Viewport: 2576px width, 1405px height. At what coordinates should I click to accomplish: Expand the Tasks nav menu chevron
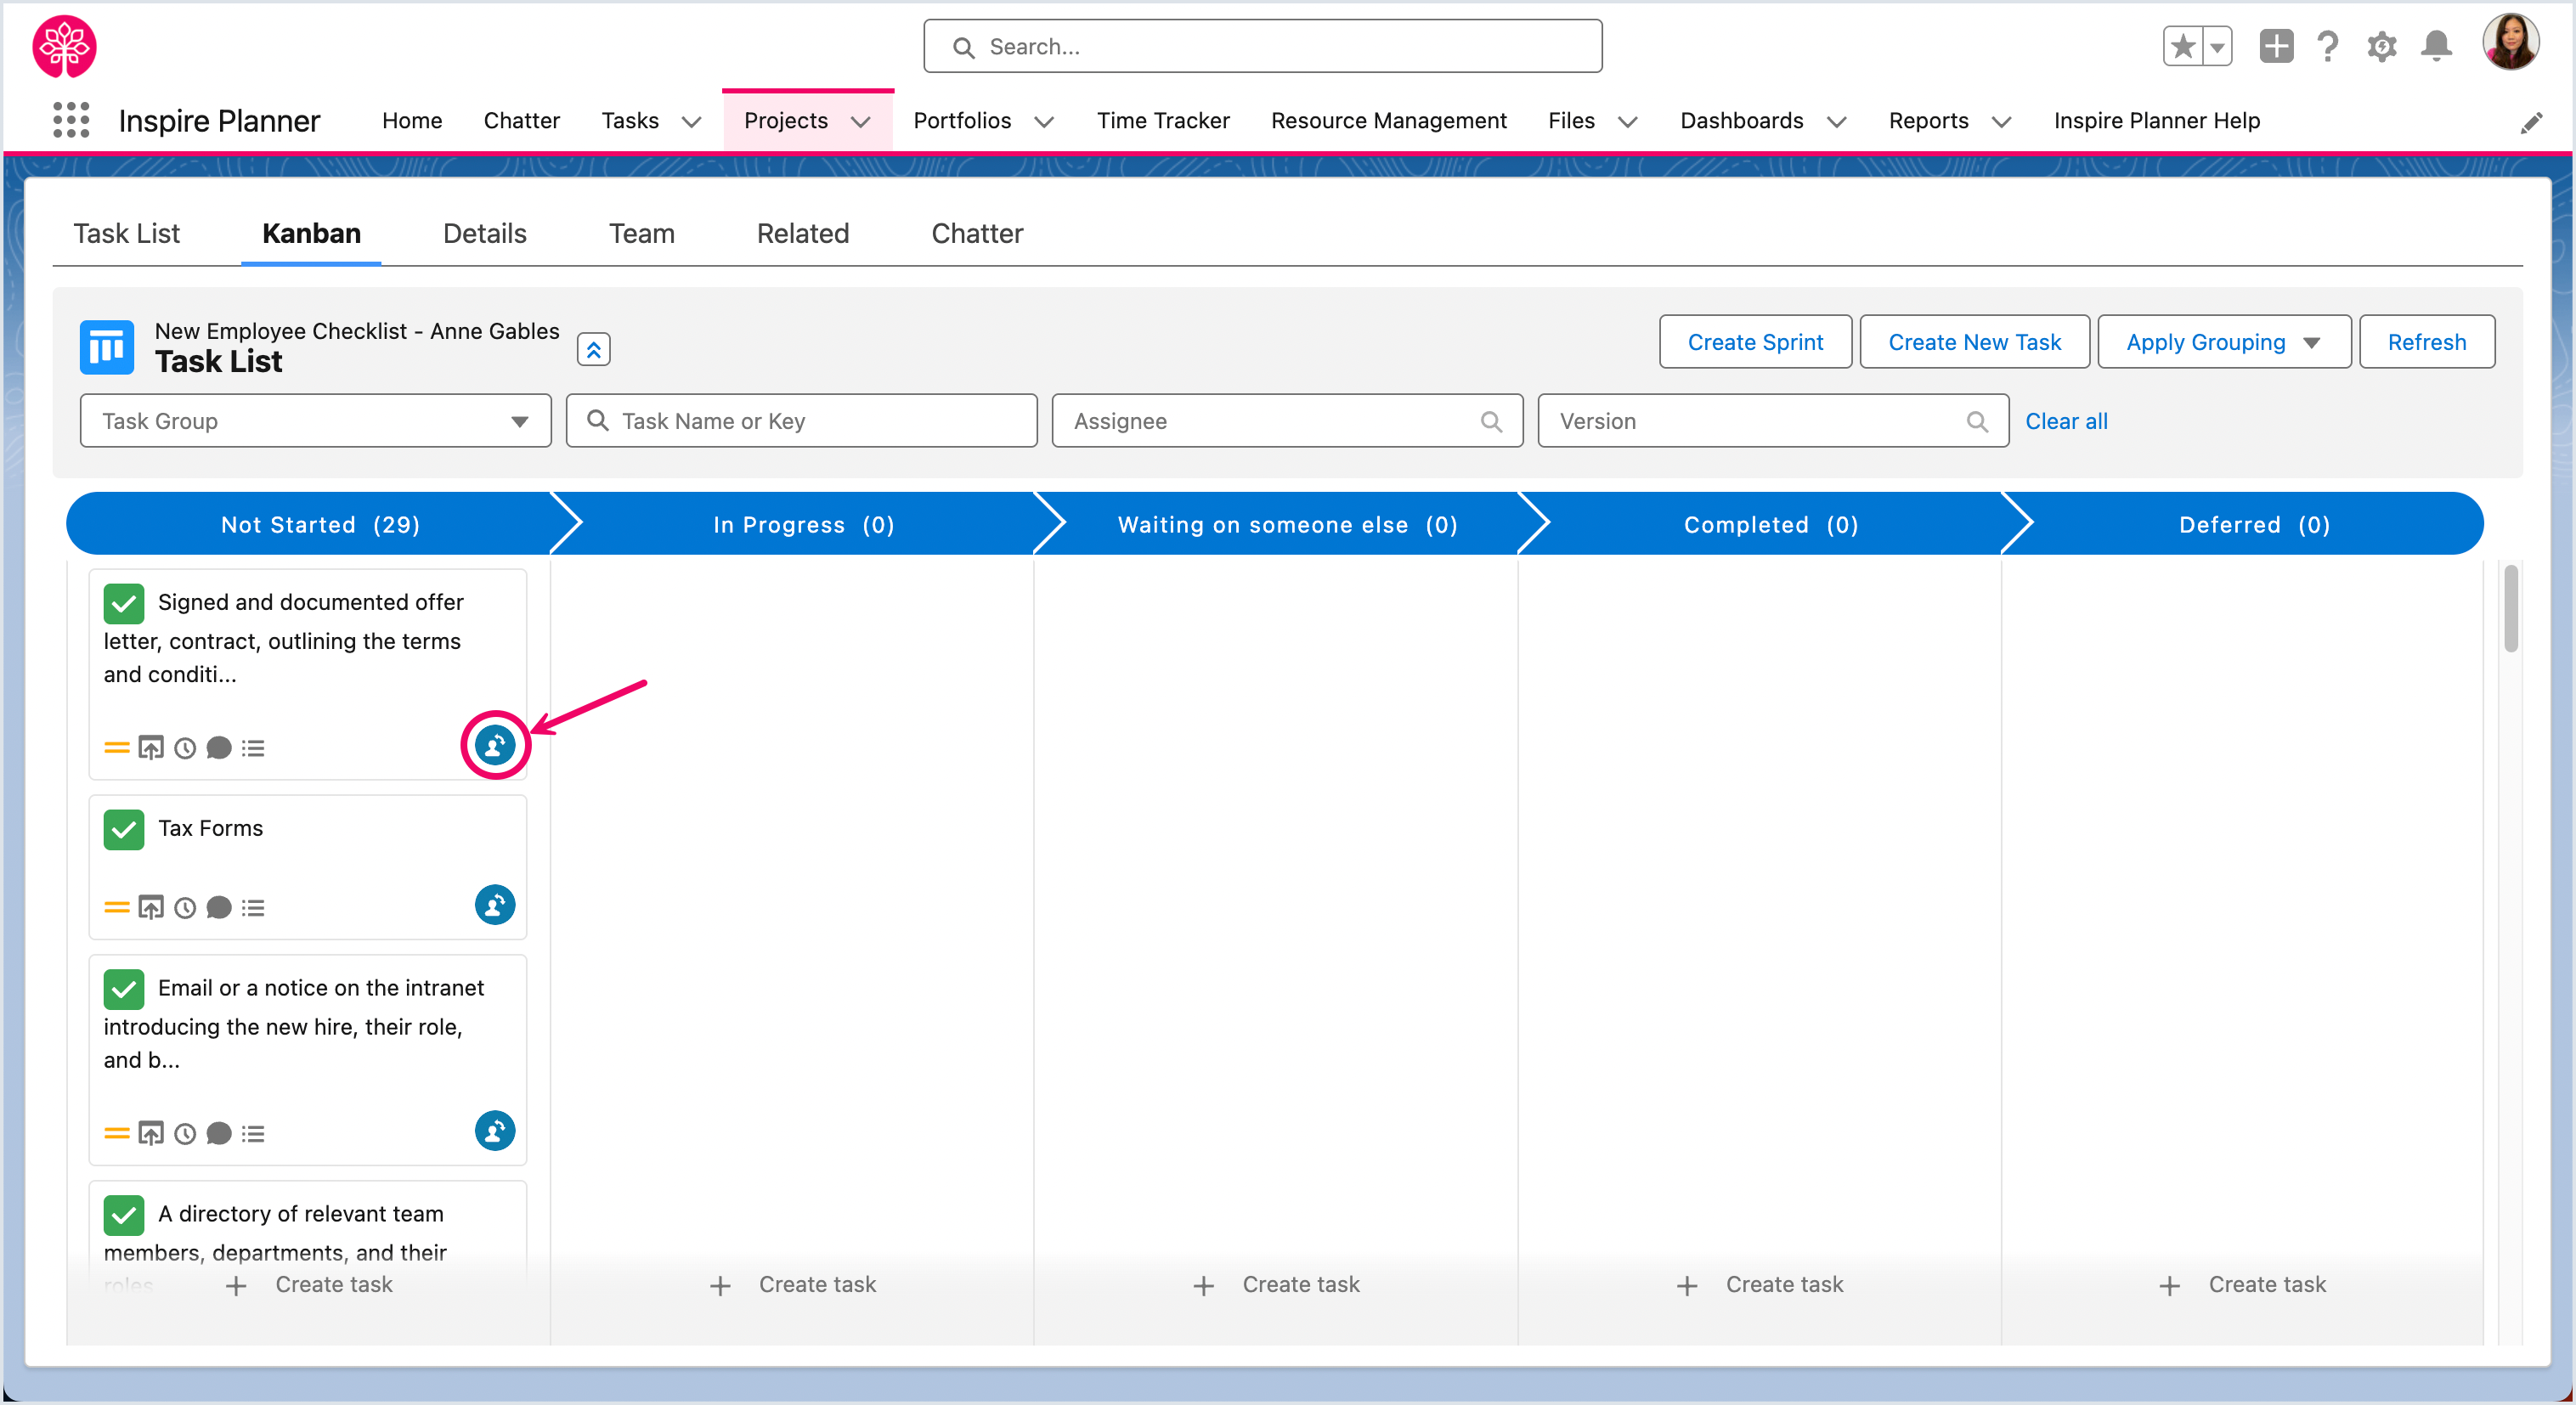point(691,122)
